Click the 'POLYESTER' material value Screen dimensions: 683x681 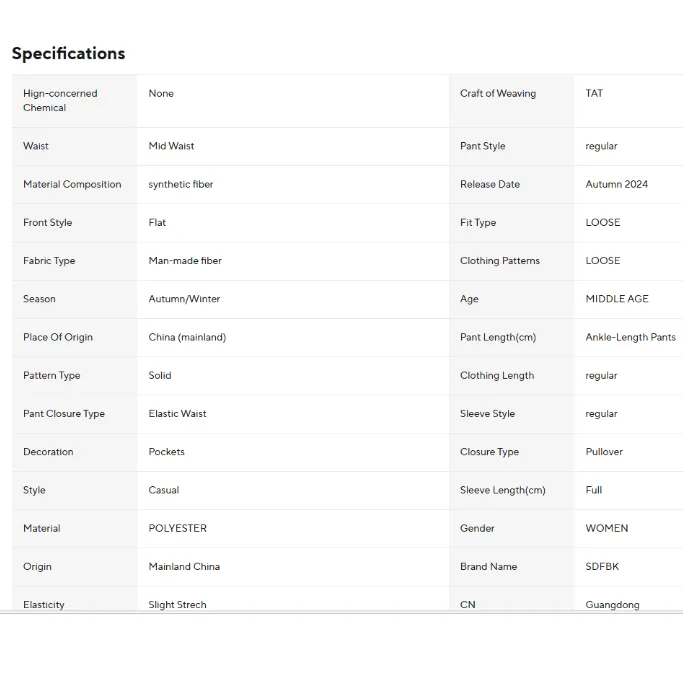(x=177, y=528)
